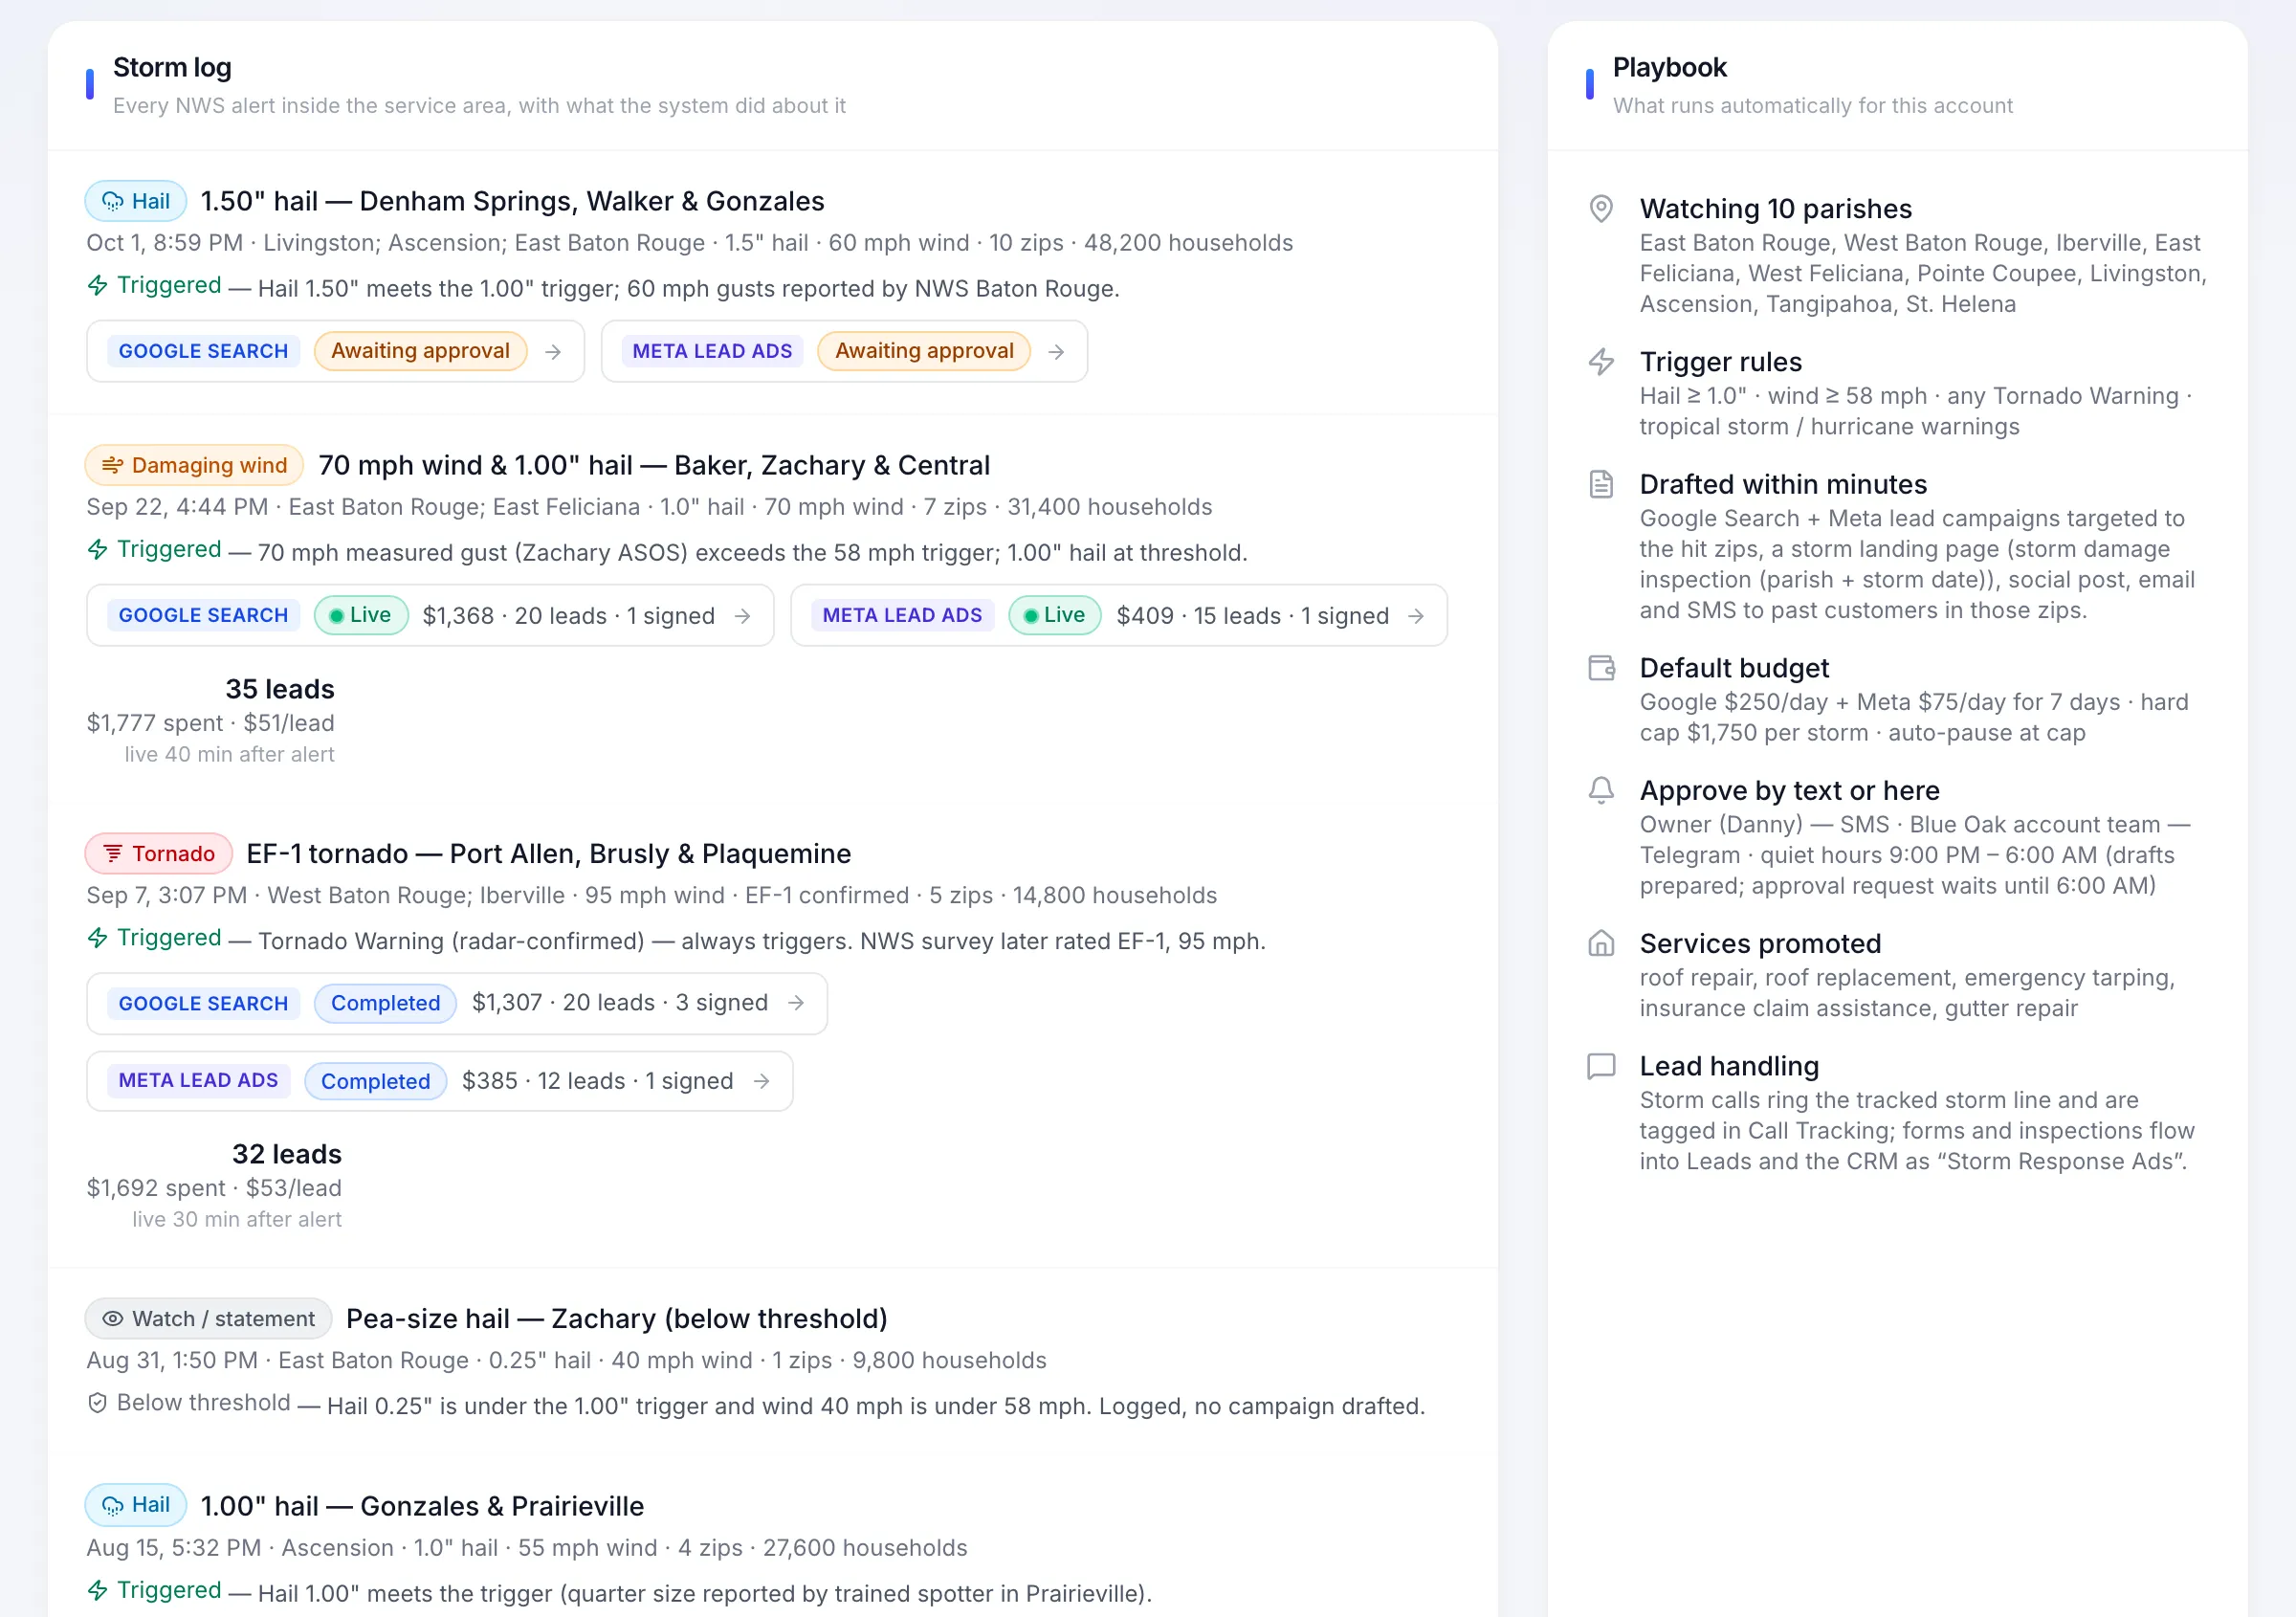2296x1617 pixels.
Task: Click the bell icon beside Approve by text
Action: tap(1601, 790)
